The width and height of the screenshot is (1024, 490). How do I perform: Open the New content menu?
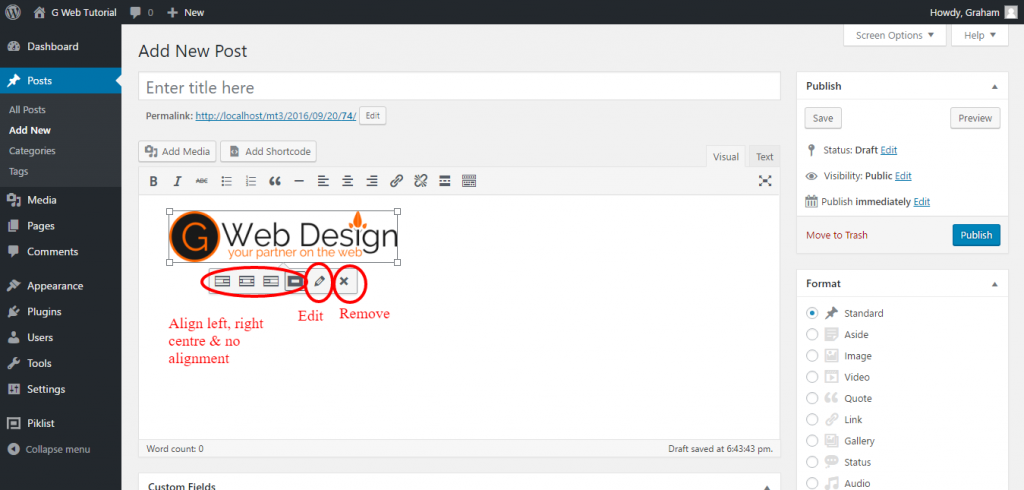pyautogui.click(x=186, y=12)
